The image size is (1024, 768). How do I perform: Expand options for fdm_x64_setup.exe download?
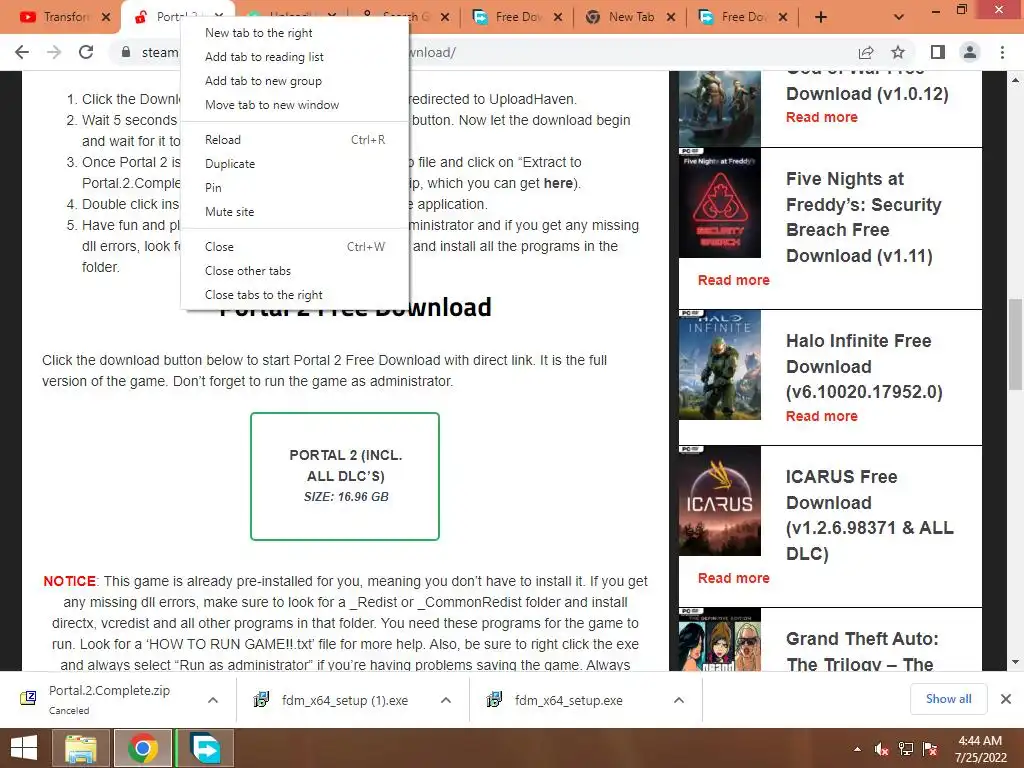coord(679,700)
